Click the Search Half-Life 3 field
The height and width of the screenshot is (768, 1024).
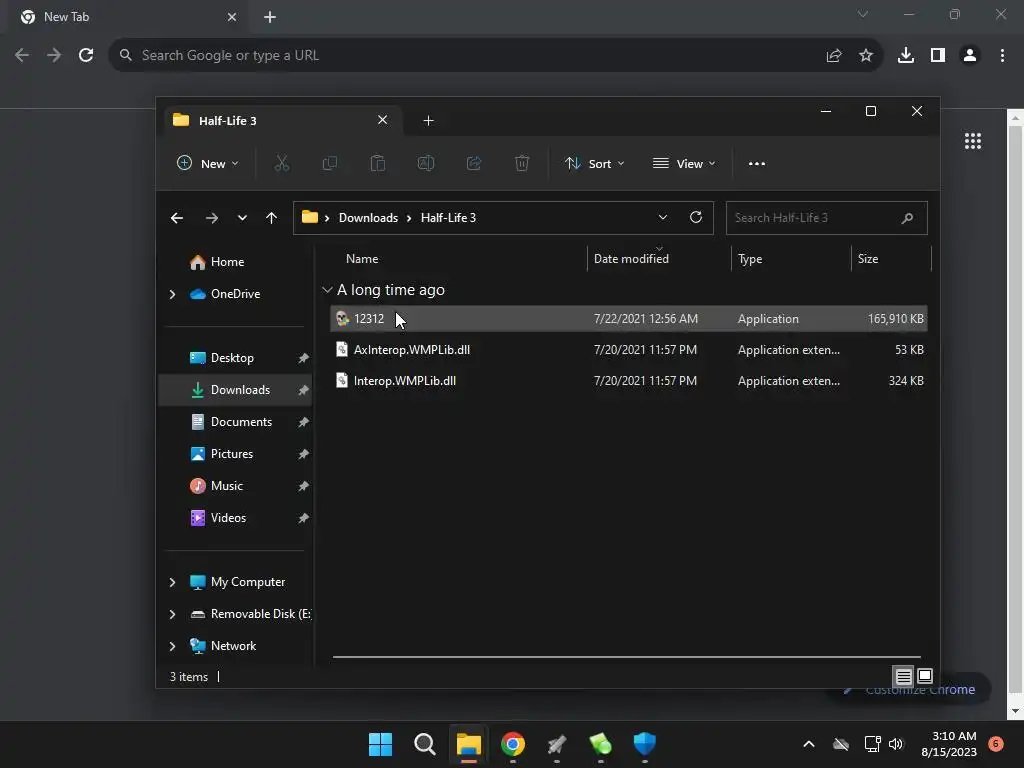pyautogui.click(x=827, y=218)
